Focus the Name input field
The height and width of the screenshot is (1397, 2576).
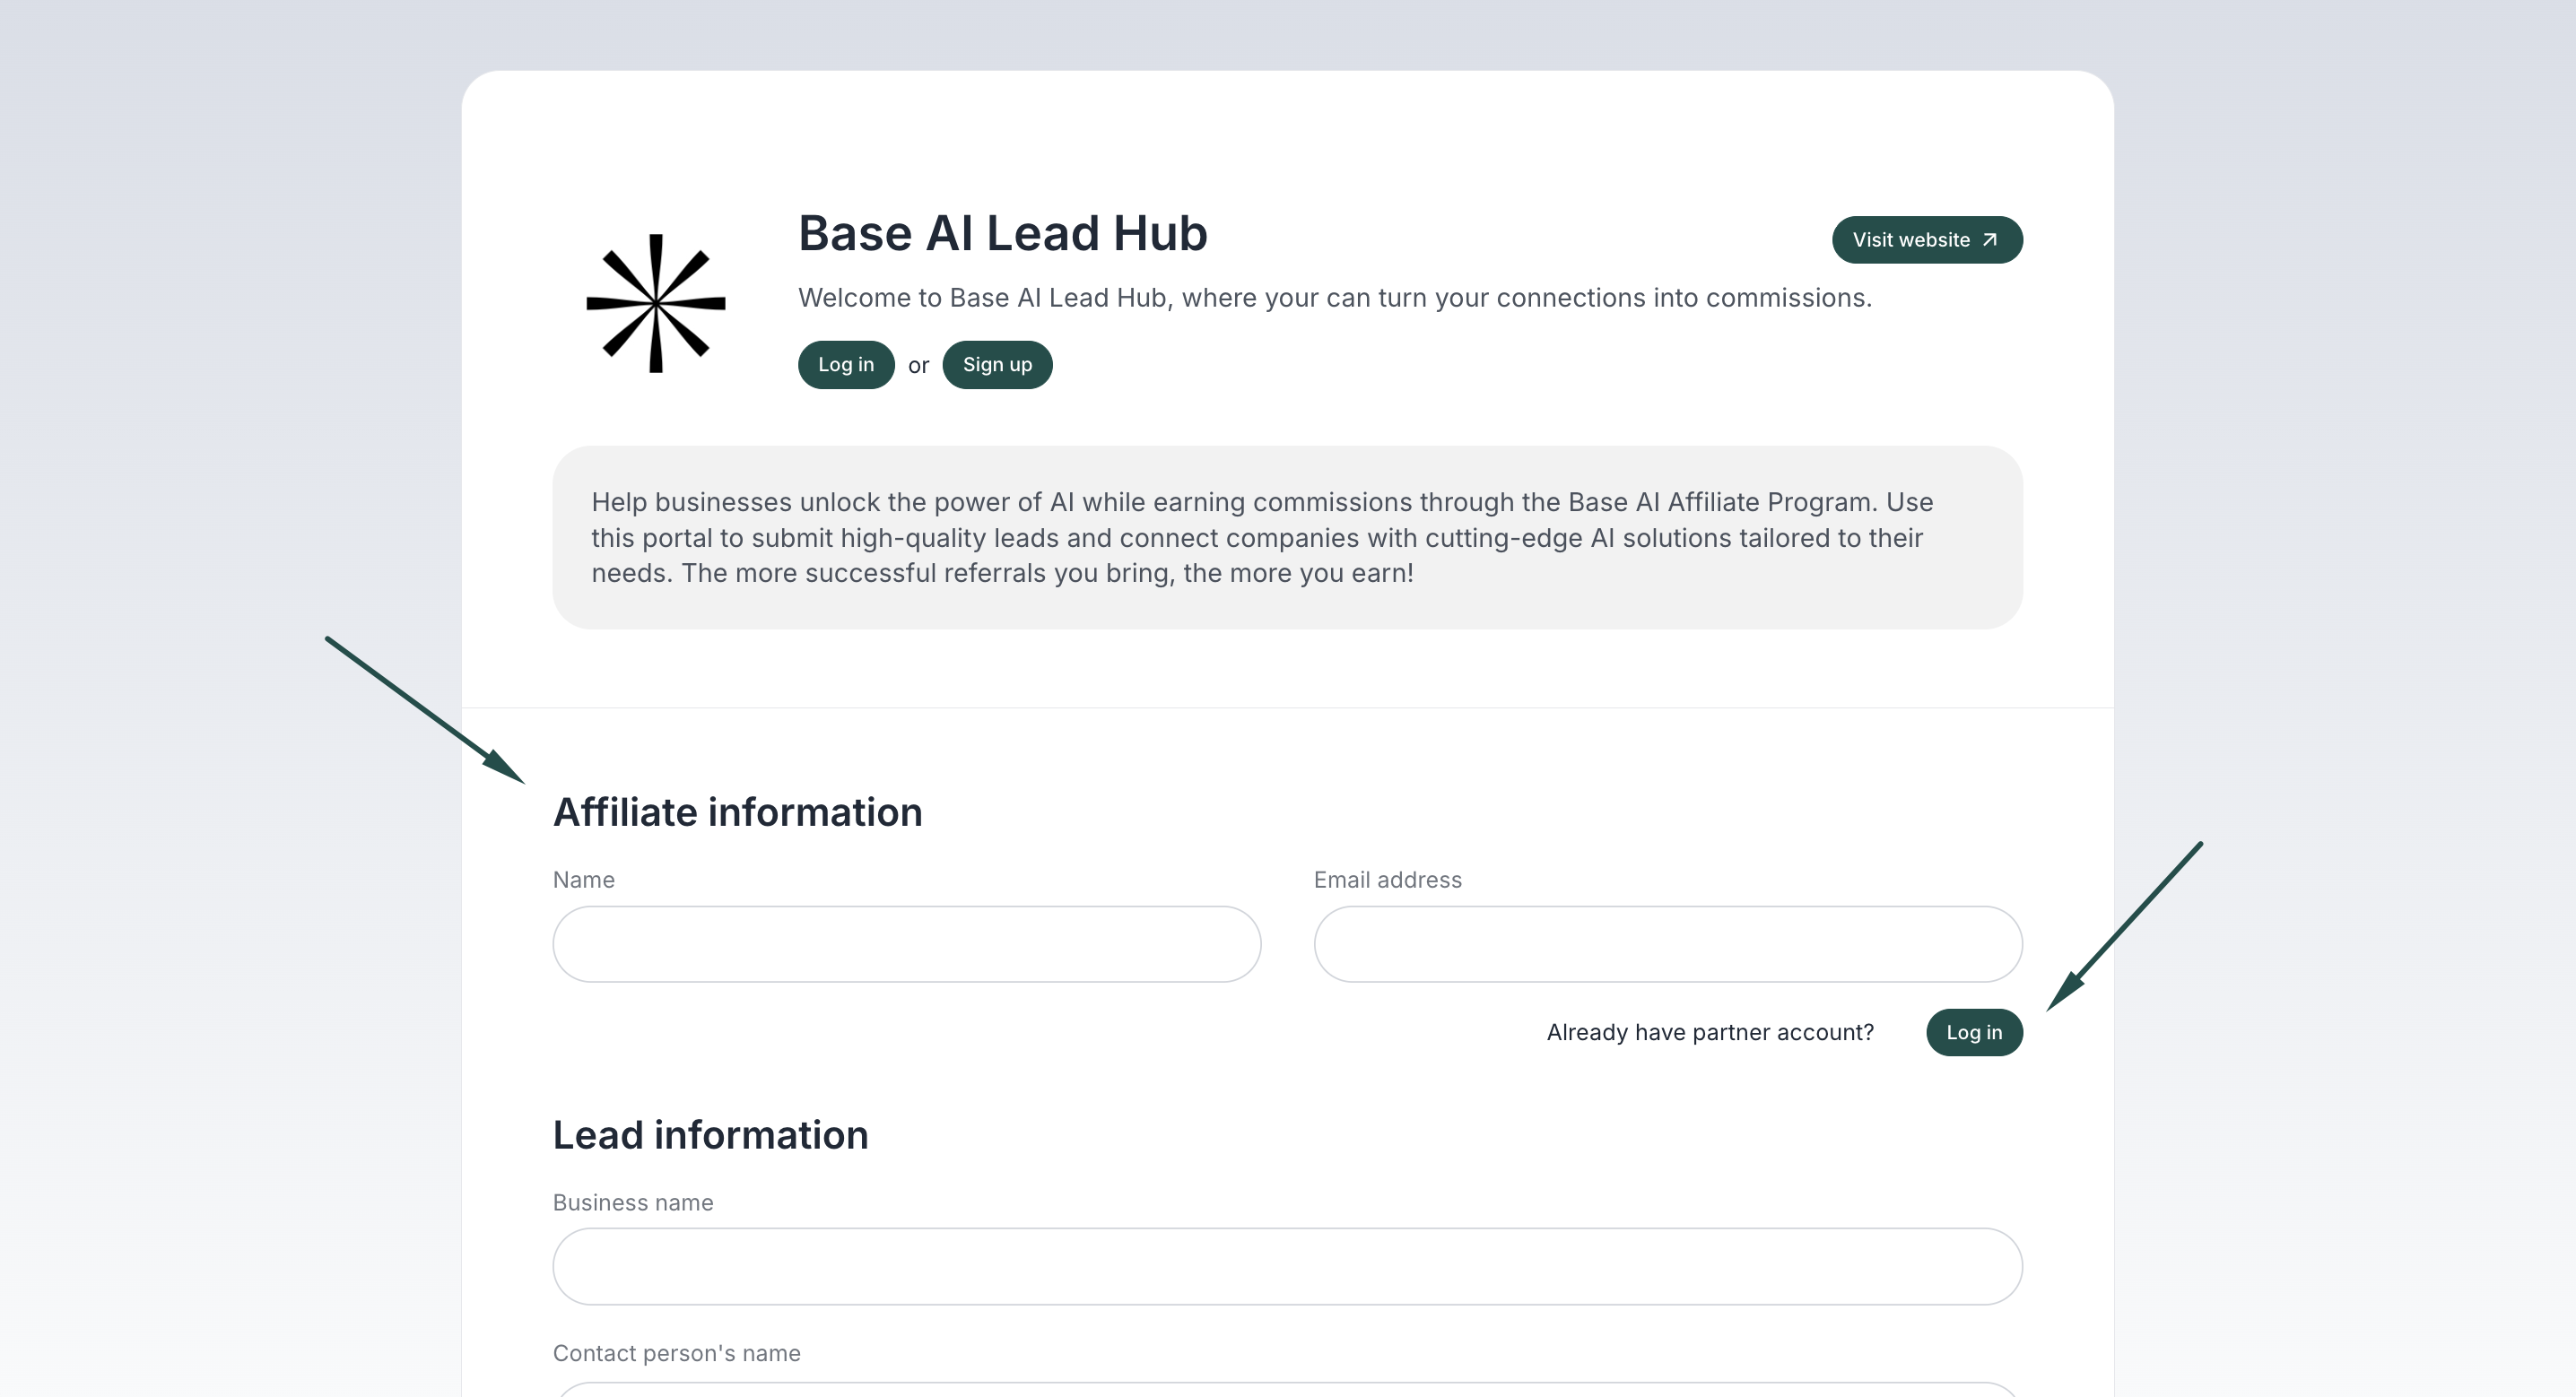click(906, 944)
